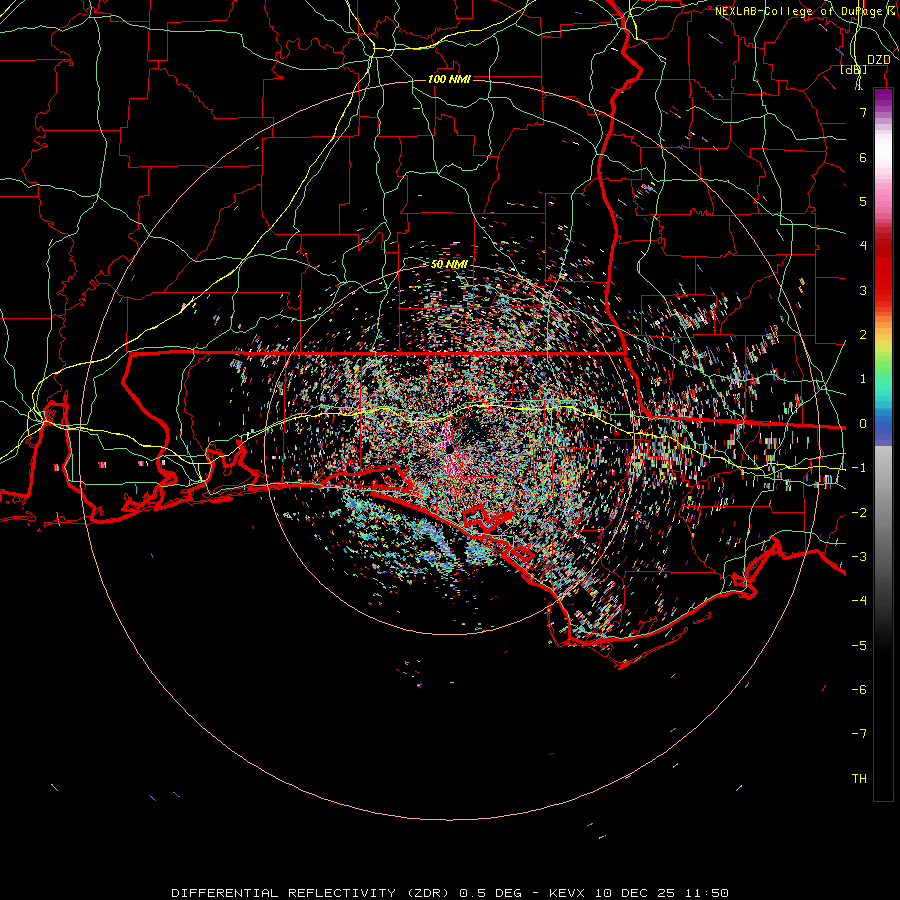Click the "2" value on the dB scale
The width and height of the screenshot is (900, 900).
(x=863, y=335)
